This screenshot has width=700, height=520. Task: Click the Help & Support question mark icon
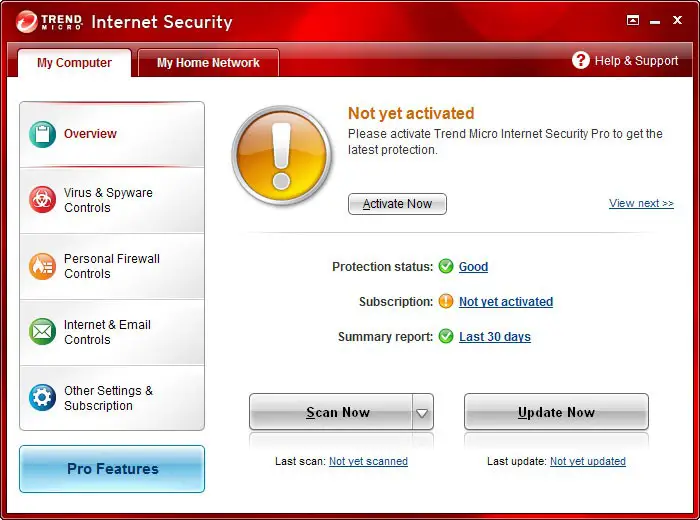[581, 60]
